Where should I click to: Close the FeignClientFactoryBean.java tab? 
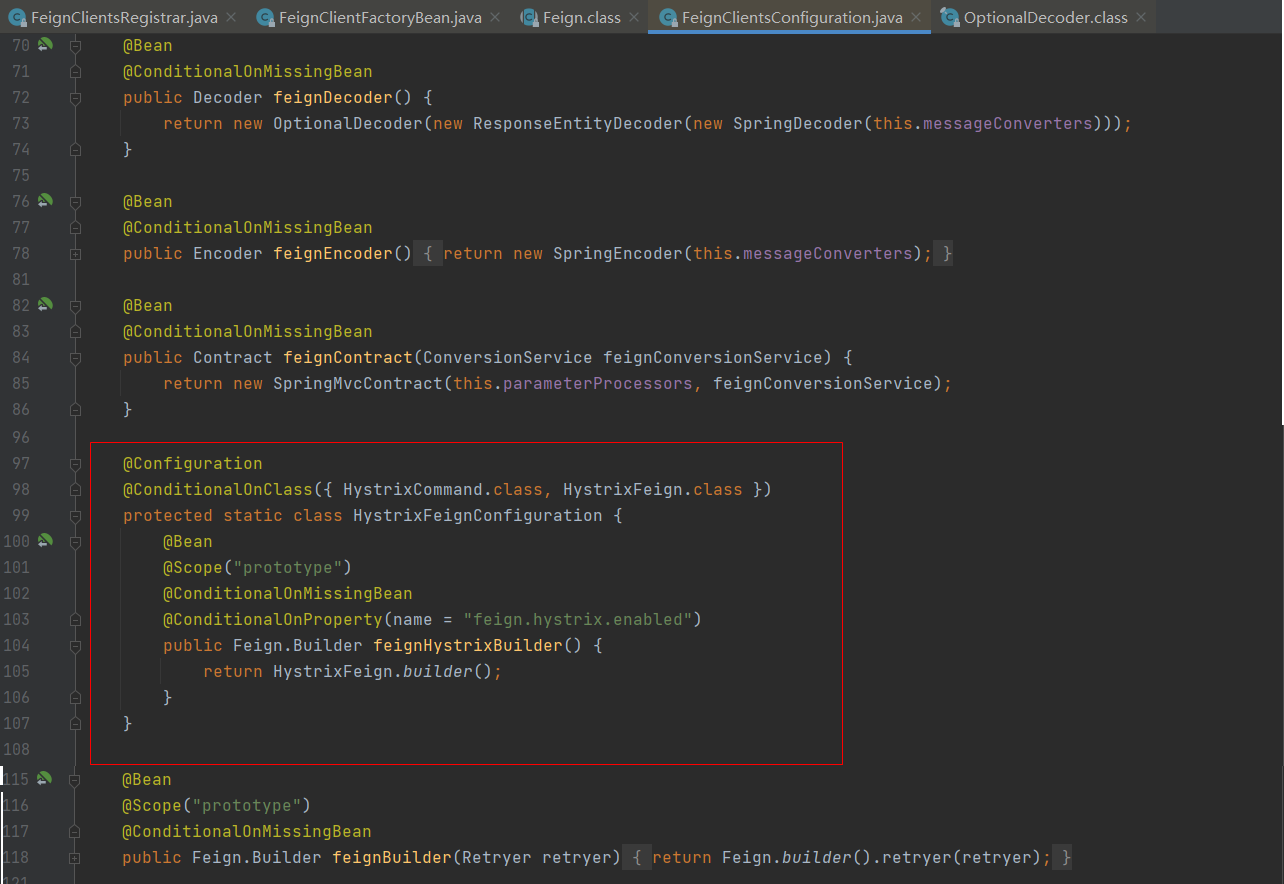pos(495,18)
